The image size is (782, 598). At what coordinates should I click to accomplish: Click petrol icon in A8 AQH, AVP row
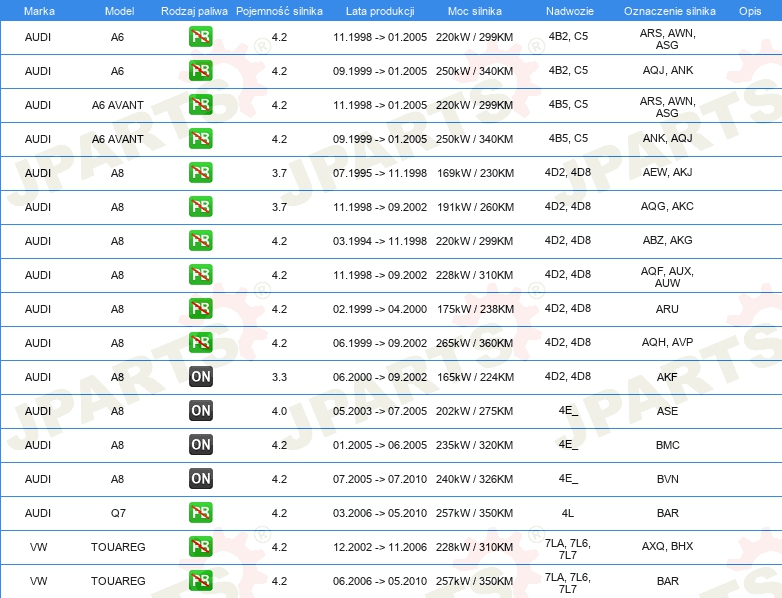point(200,342)
